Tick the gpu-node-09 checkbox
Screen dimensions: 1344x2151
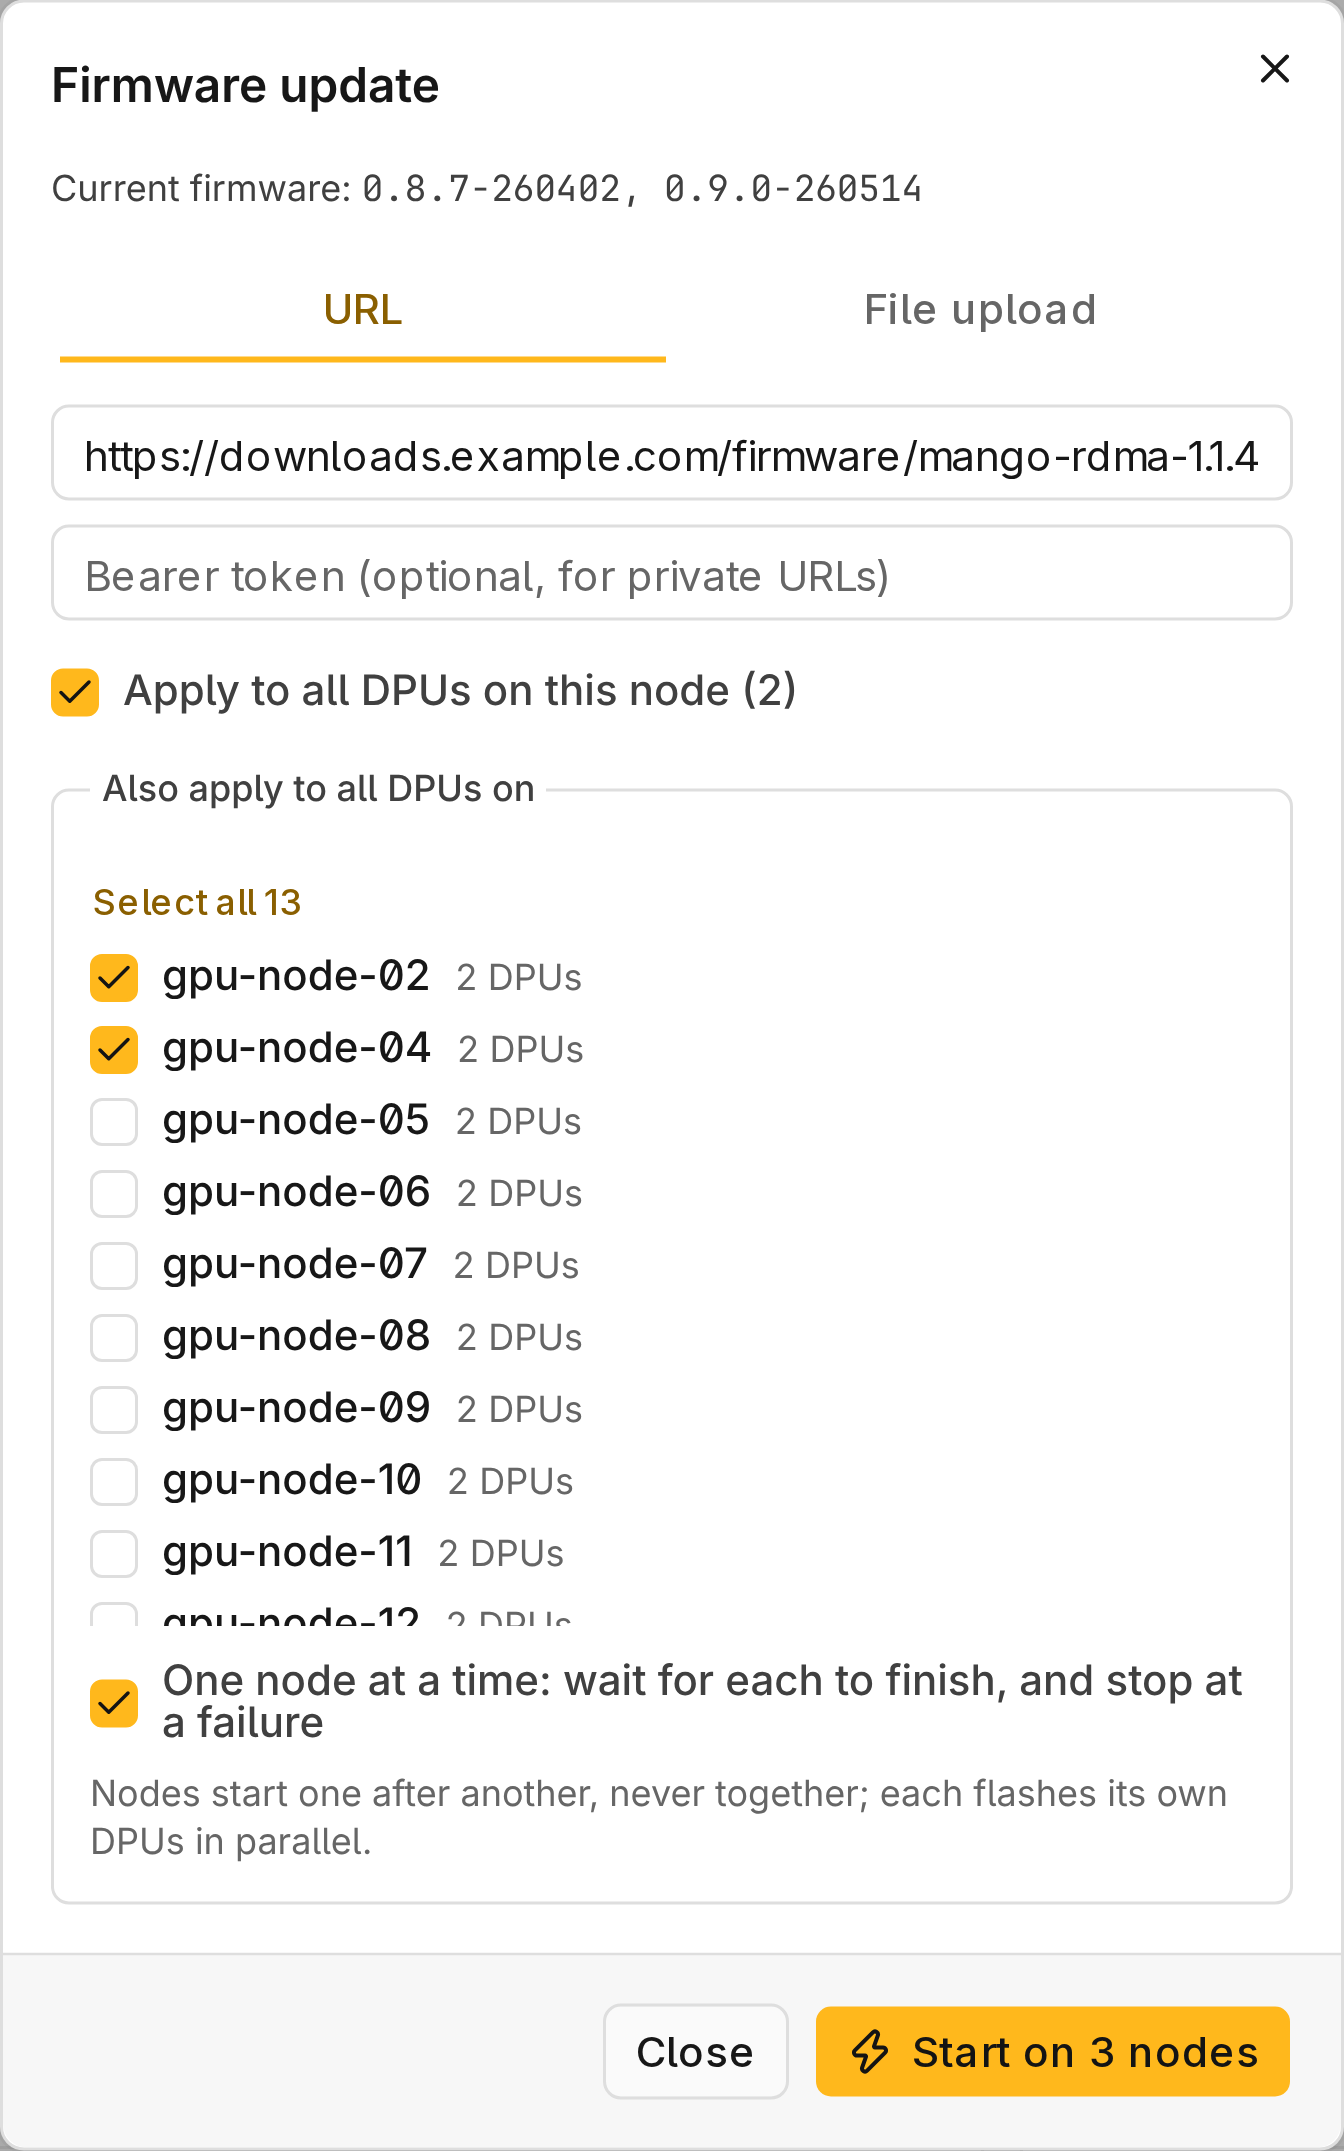point(114,1409)
